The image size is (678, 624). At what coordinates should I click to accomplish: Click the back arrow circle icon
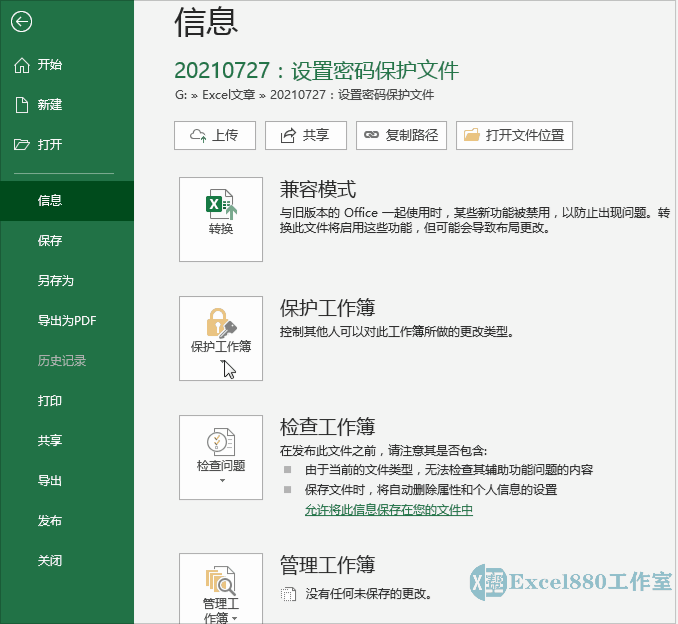point(21,21)
